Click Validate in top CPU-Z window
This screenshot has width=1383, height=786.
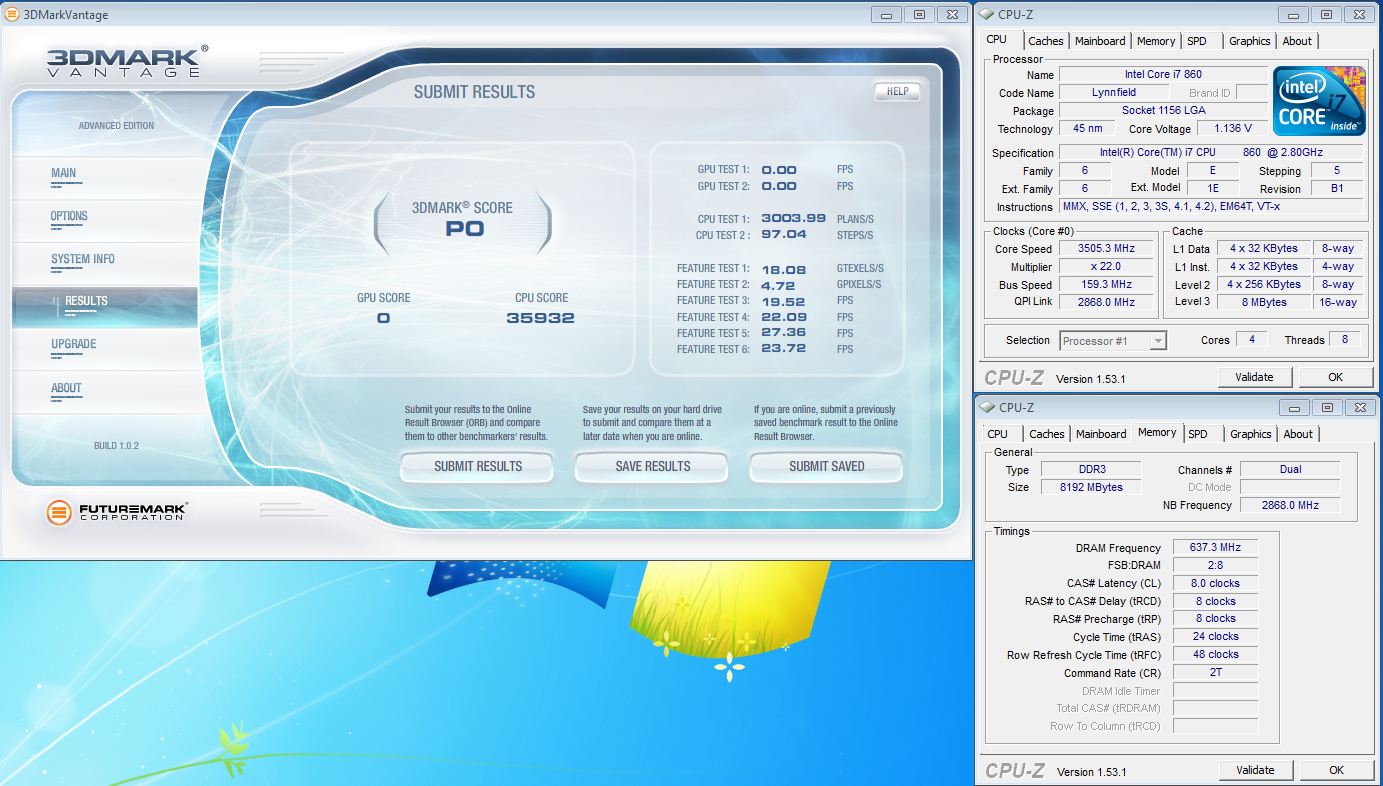(1254, 377)
